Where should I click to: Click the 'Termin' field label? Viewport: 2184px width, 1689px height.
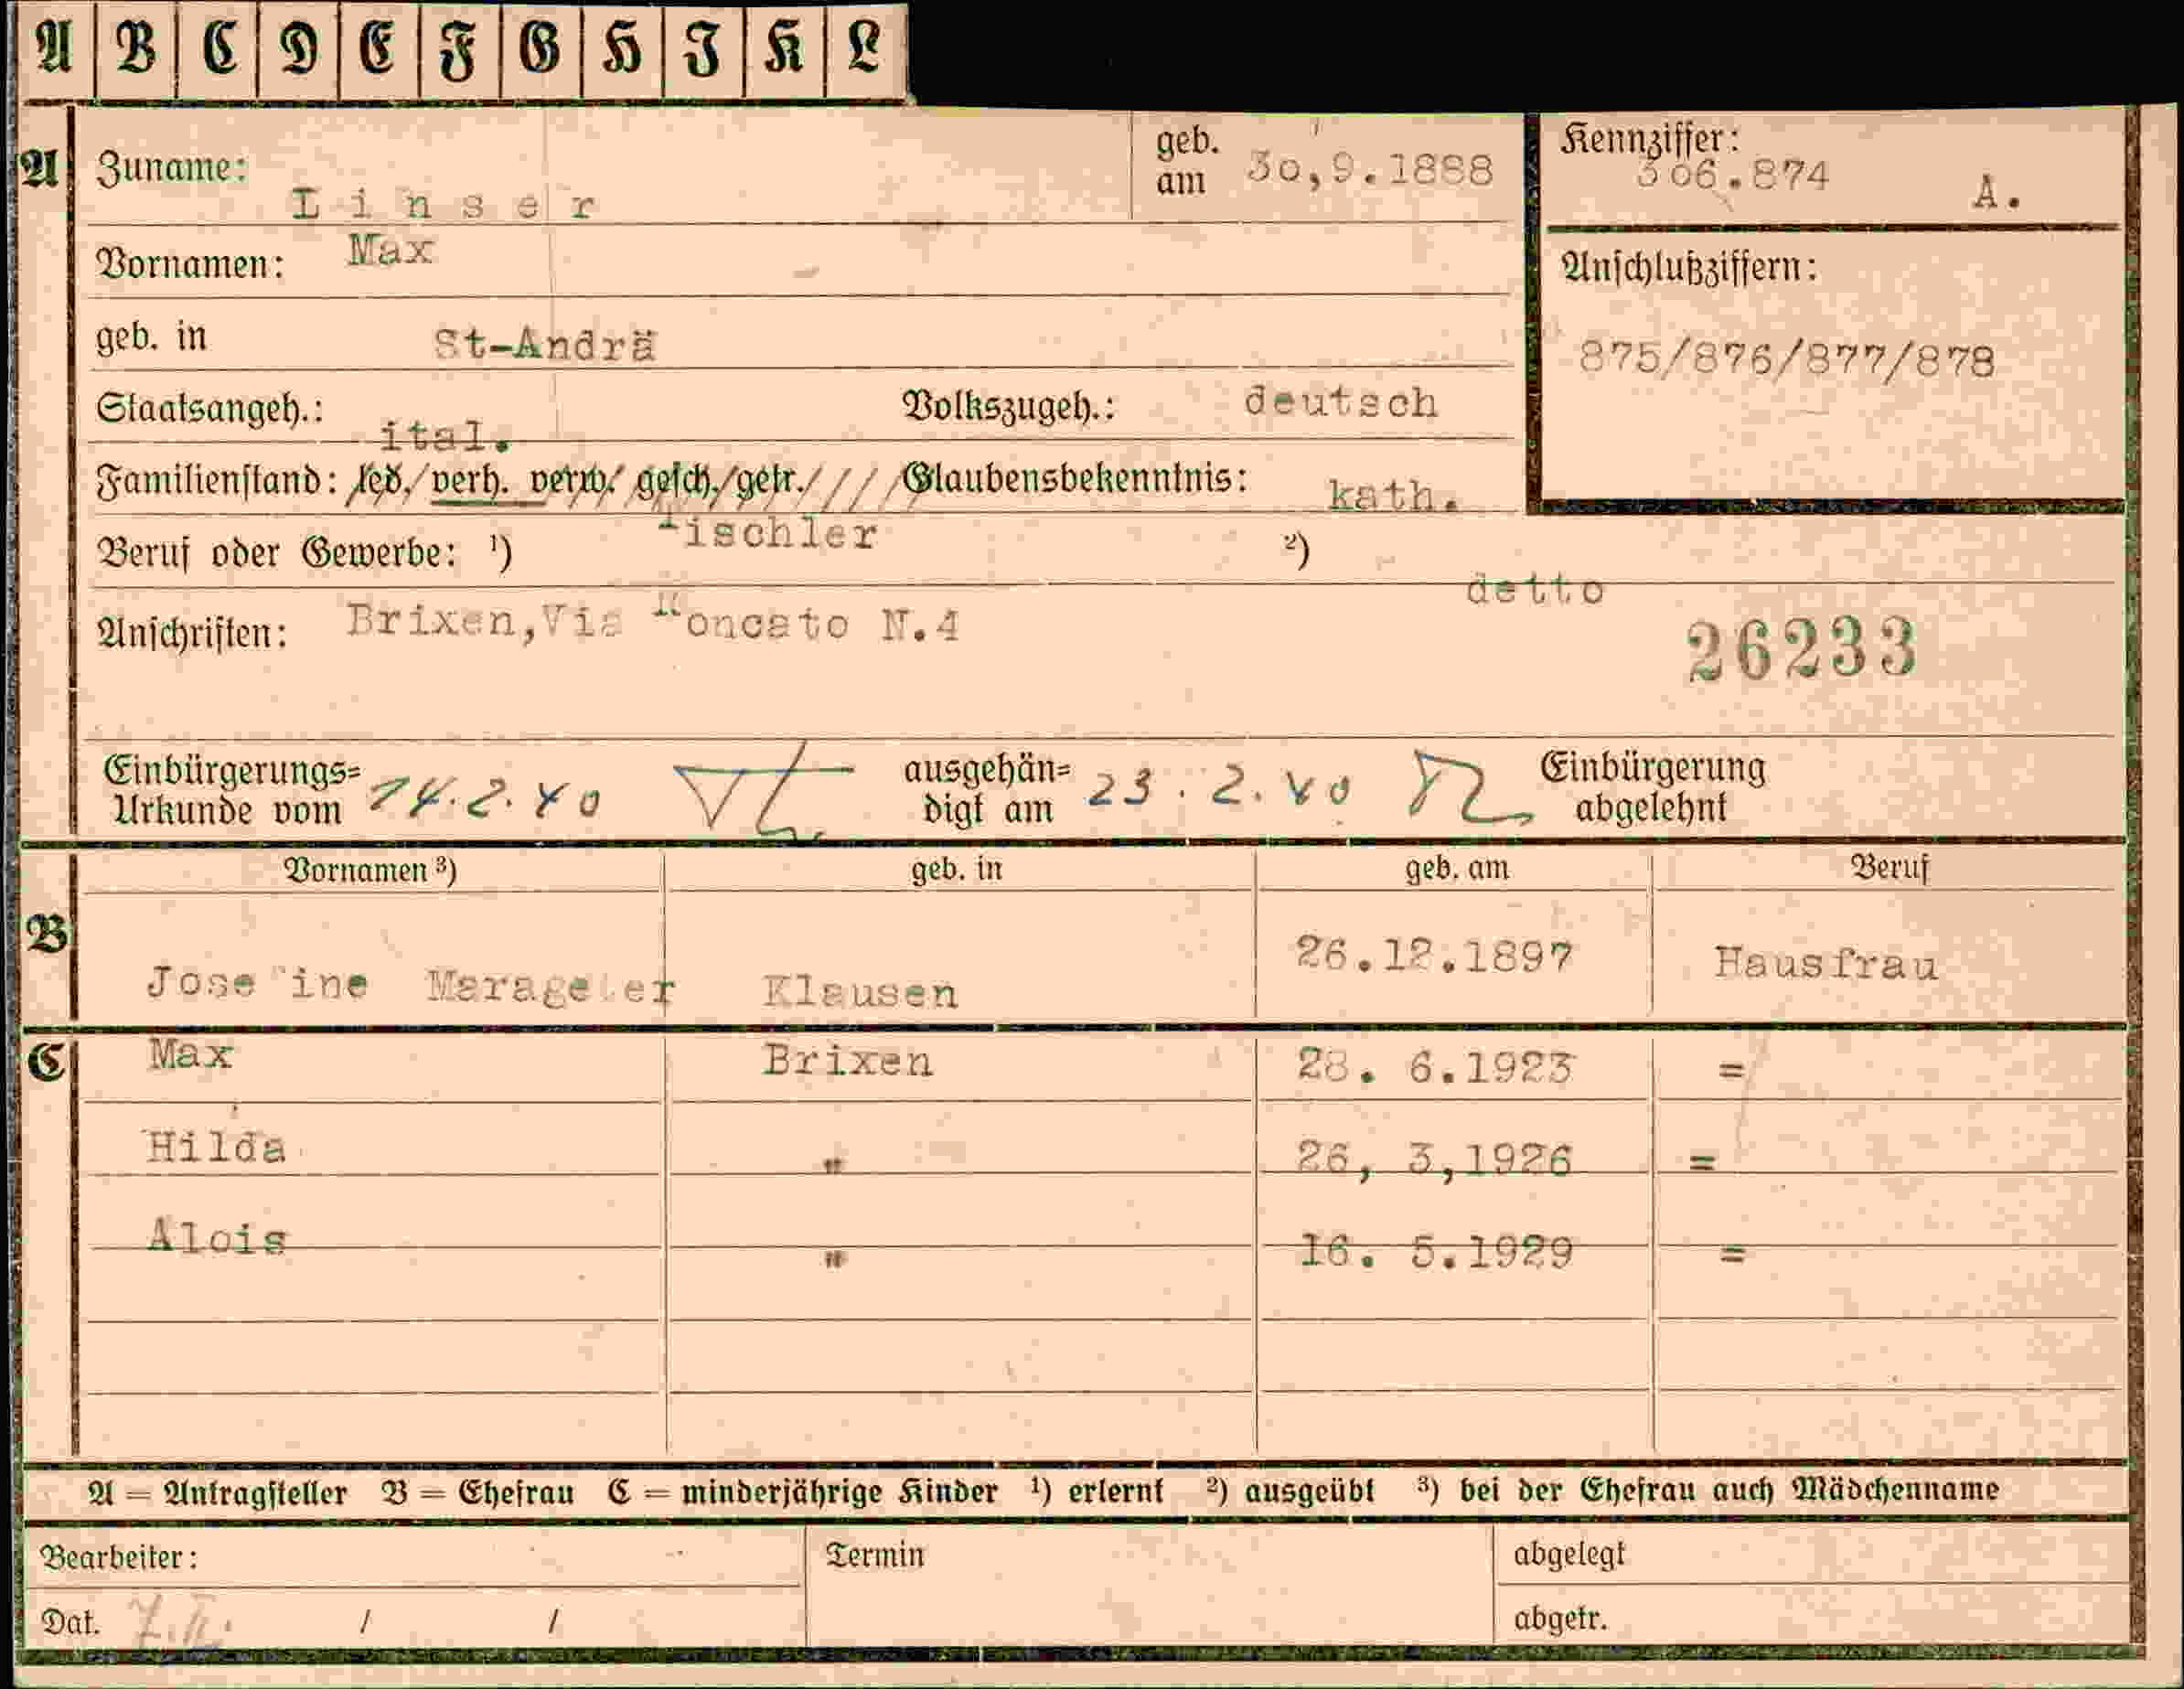pyautogui.click(x=875, y=1555)
